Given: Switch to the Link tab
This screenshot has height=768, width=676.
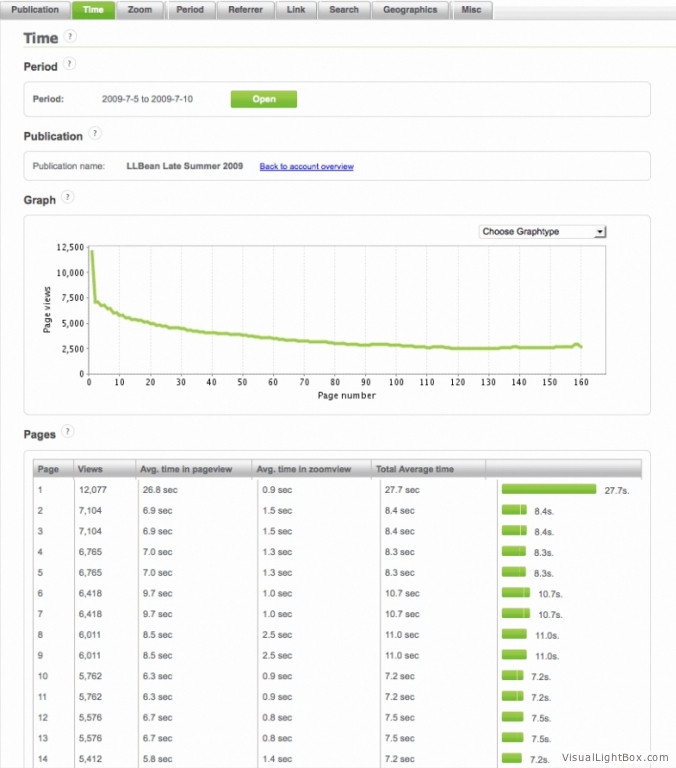Looking at the screenshot, I should (x=296, y=10).
